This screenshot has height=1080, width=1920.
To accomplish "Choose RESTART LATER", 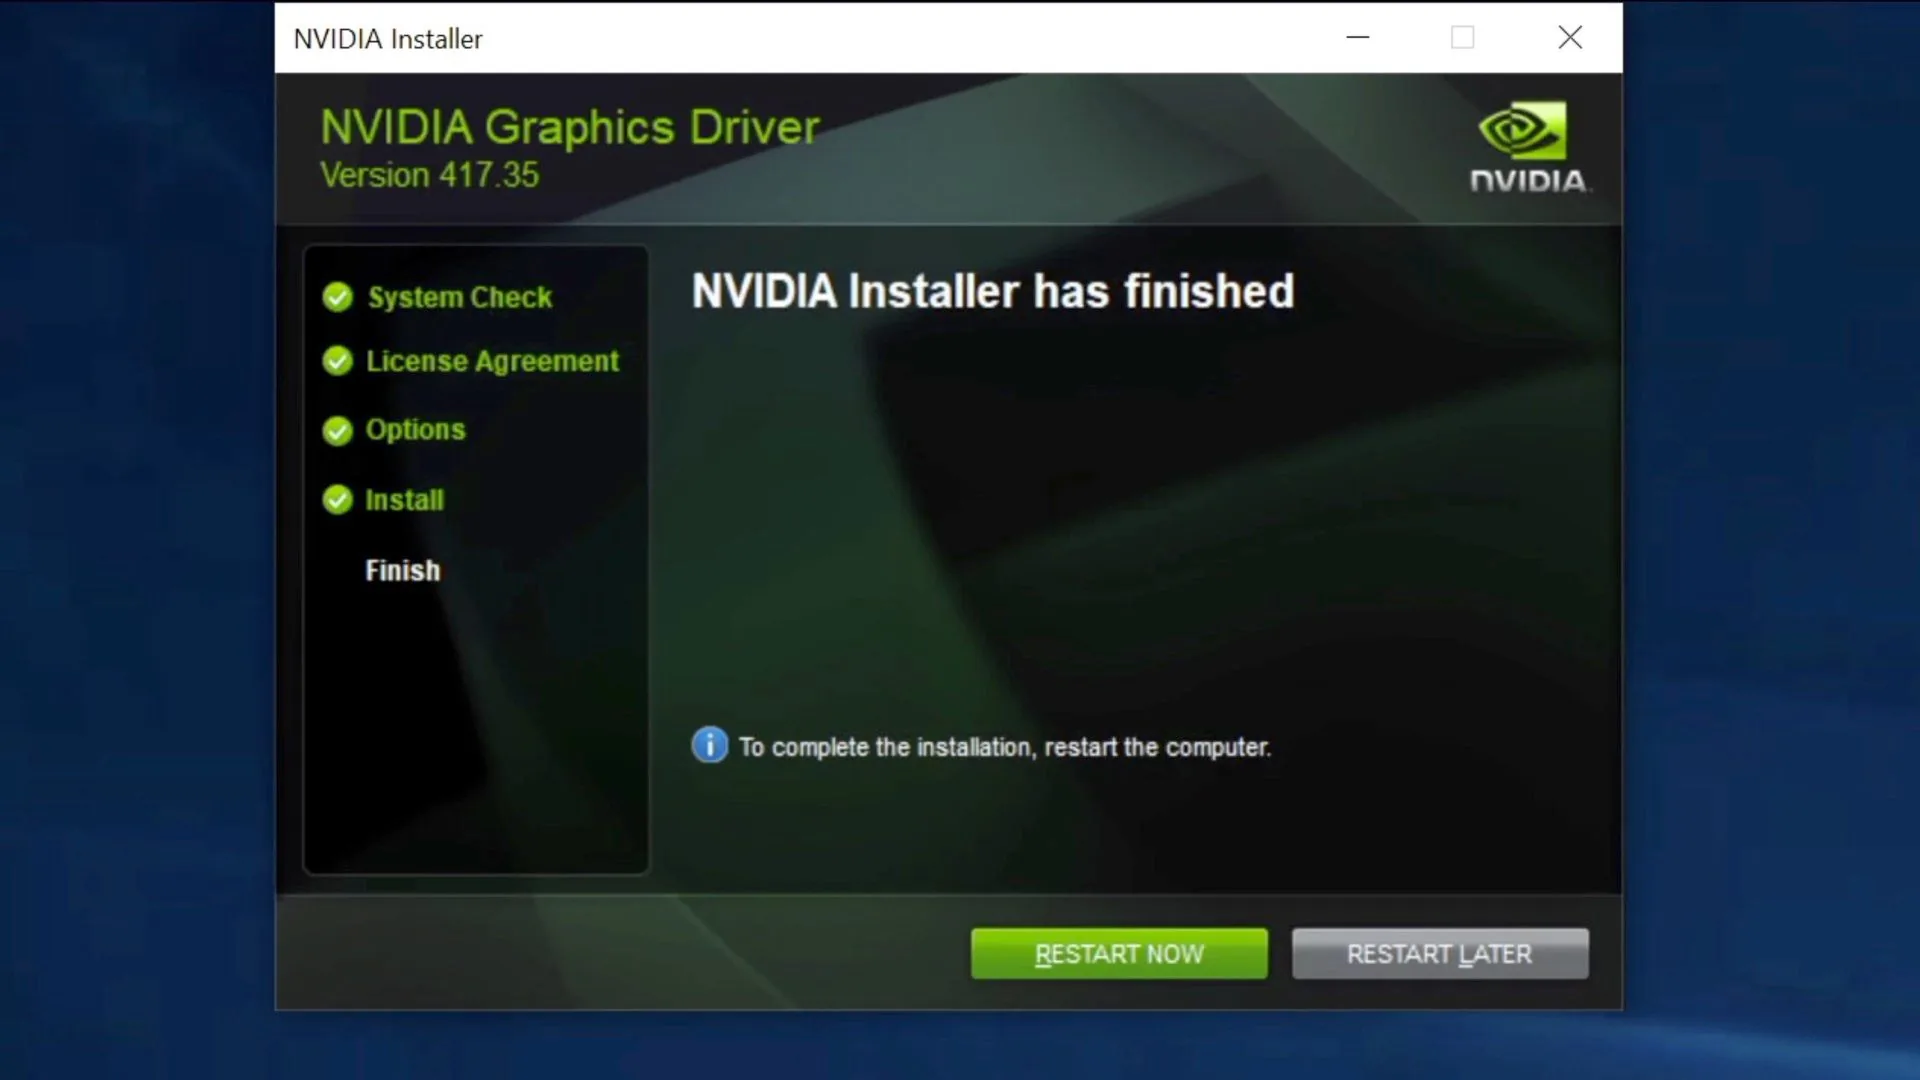I will click(x=1440, y=953).
